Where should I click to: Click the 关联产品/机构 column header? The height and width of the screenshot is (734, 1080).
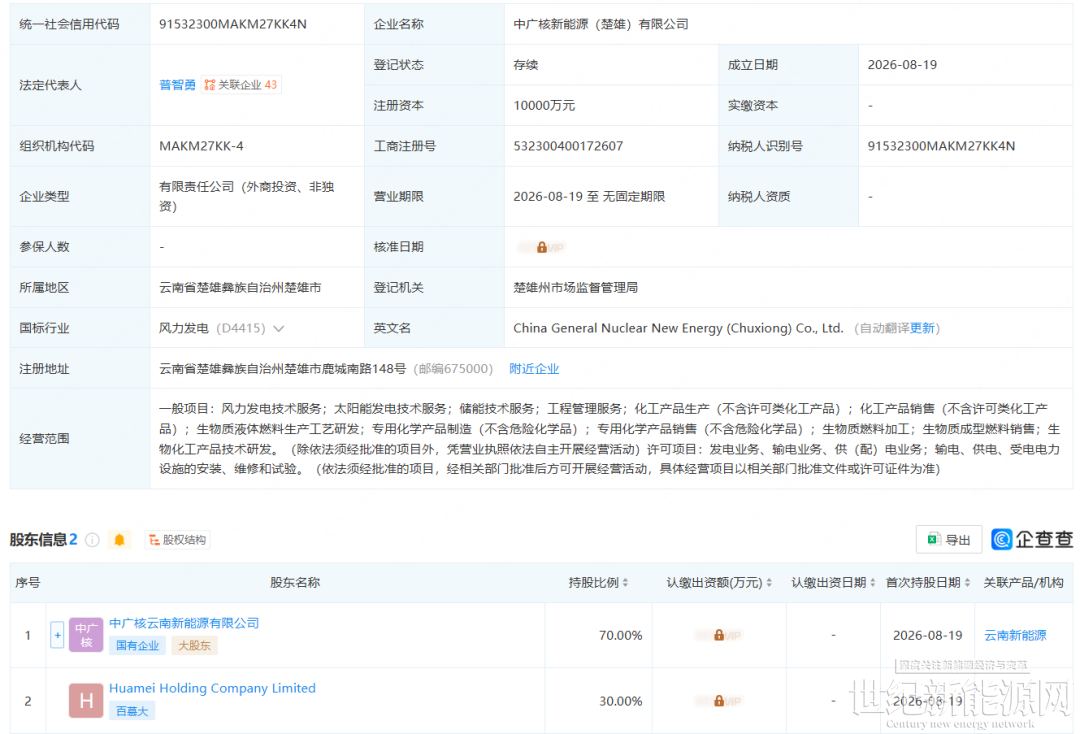(x=1024, y=583)
